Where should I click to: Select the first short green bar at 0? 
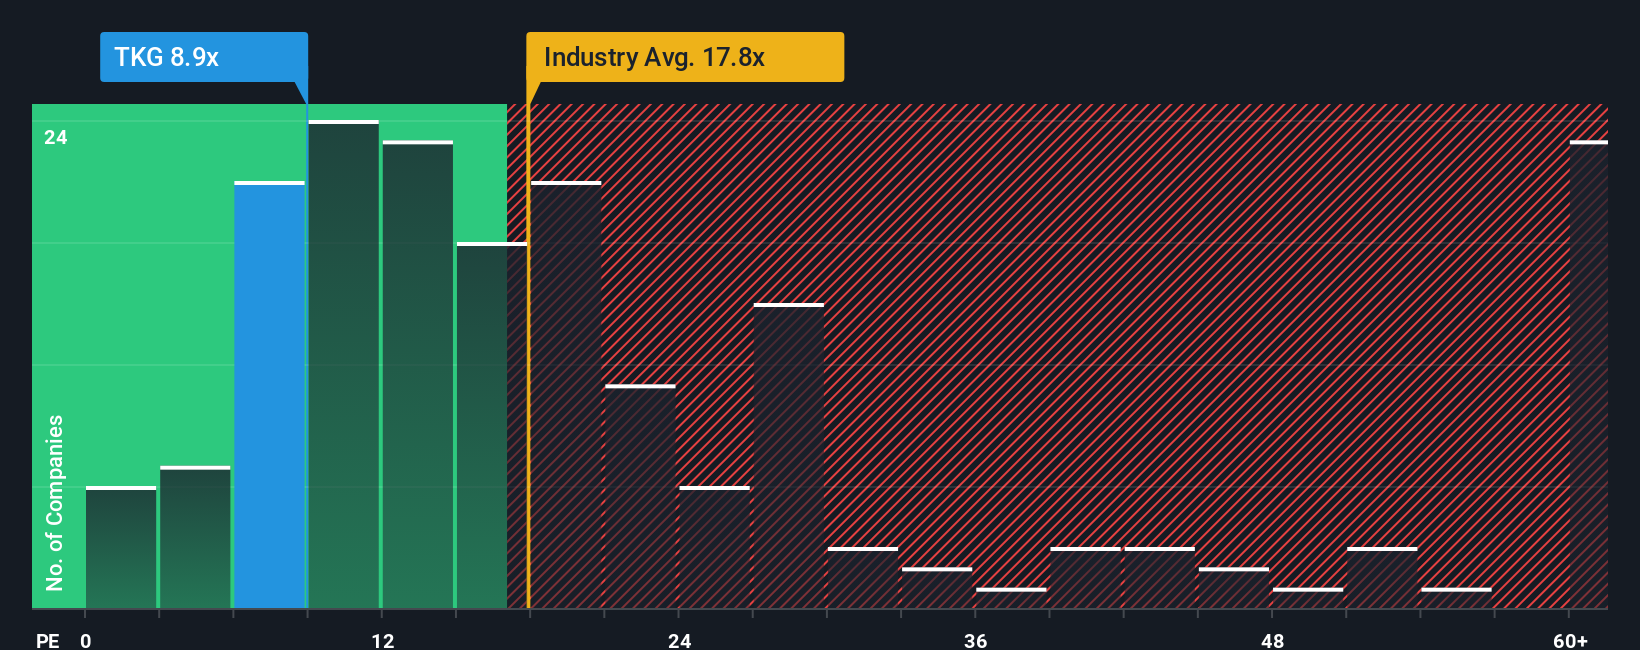pos(121,547)
